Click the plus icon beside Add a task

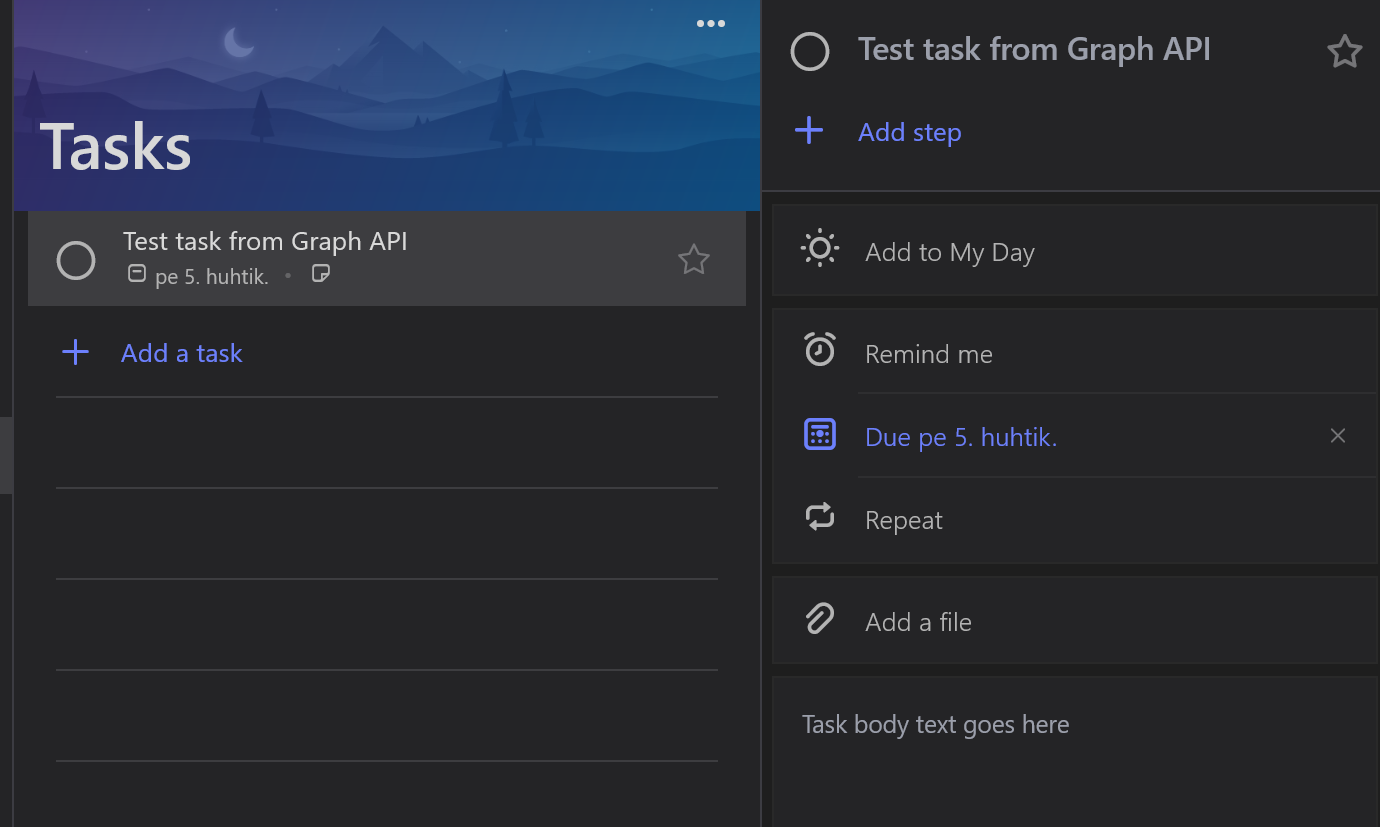(76, 352)
